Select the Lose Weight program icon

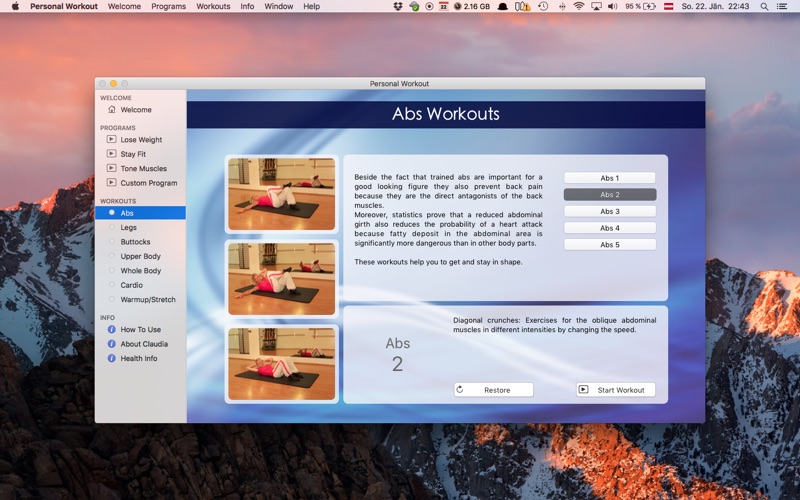click(111, 139)
